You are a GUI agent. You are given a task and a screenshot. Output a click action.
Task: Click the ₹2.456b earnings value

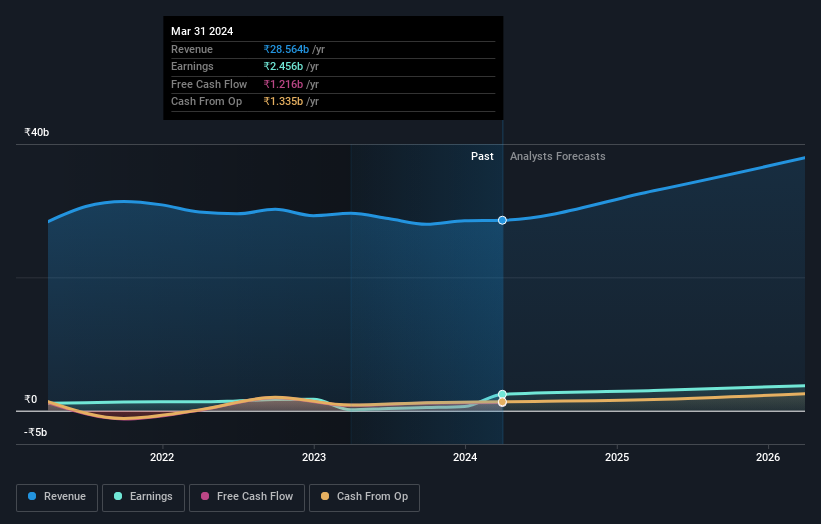tap(283, 66)
